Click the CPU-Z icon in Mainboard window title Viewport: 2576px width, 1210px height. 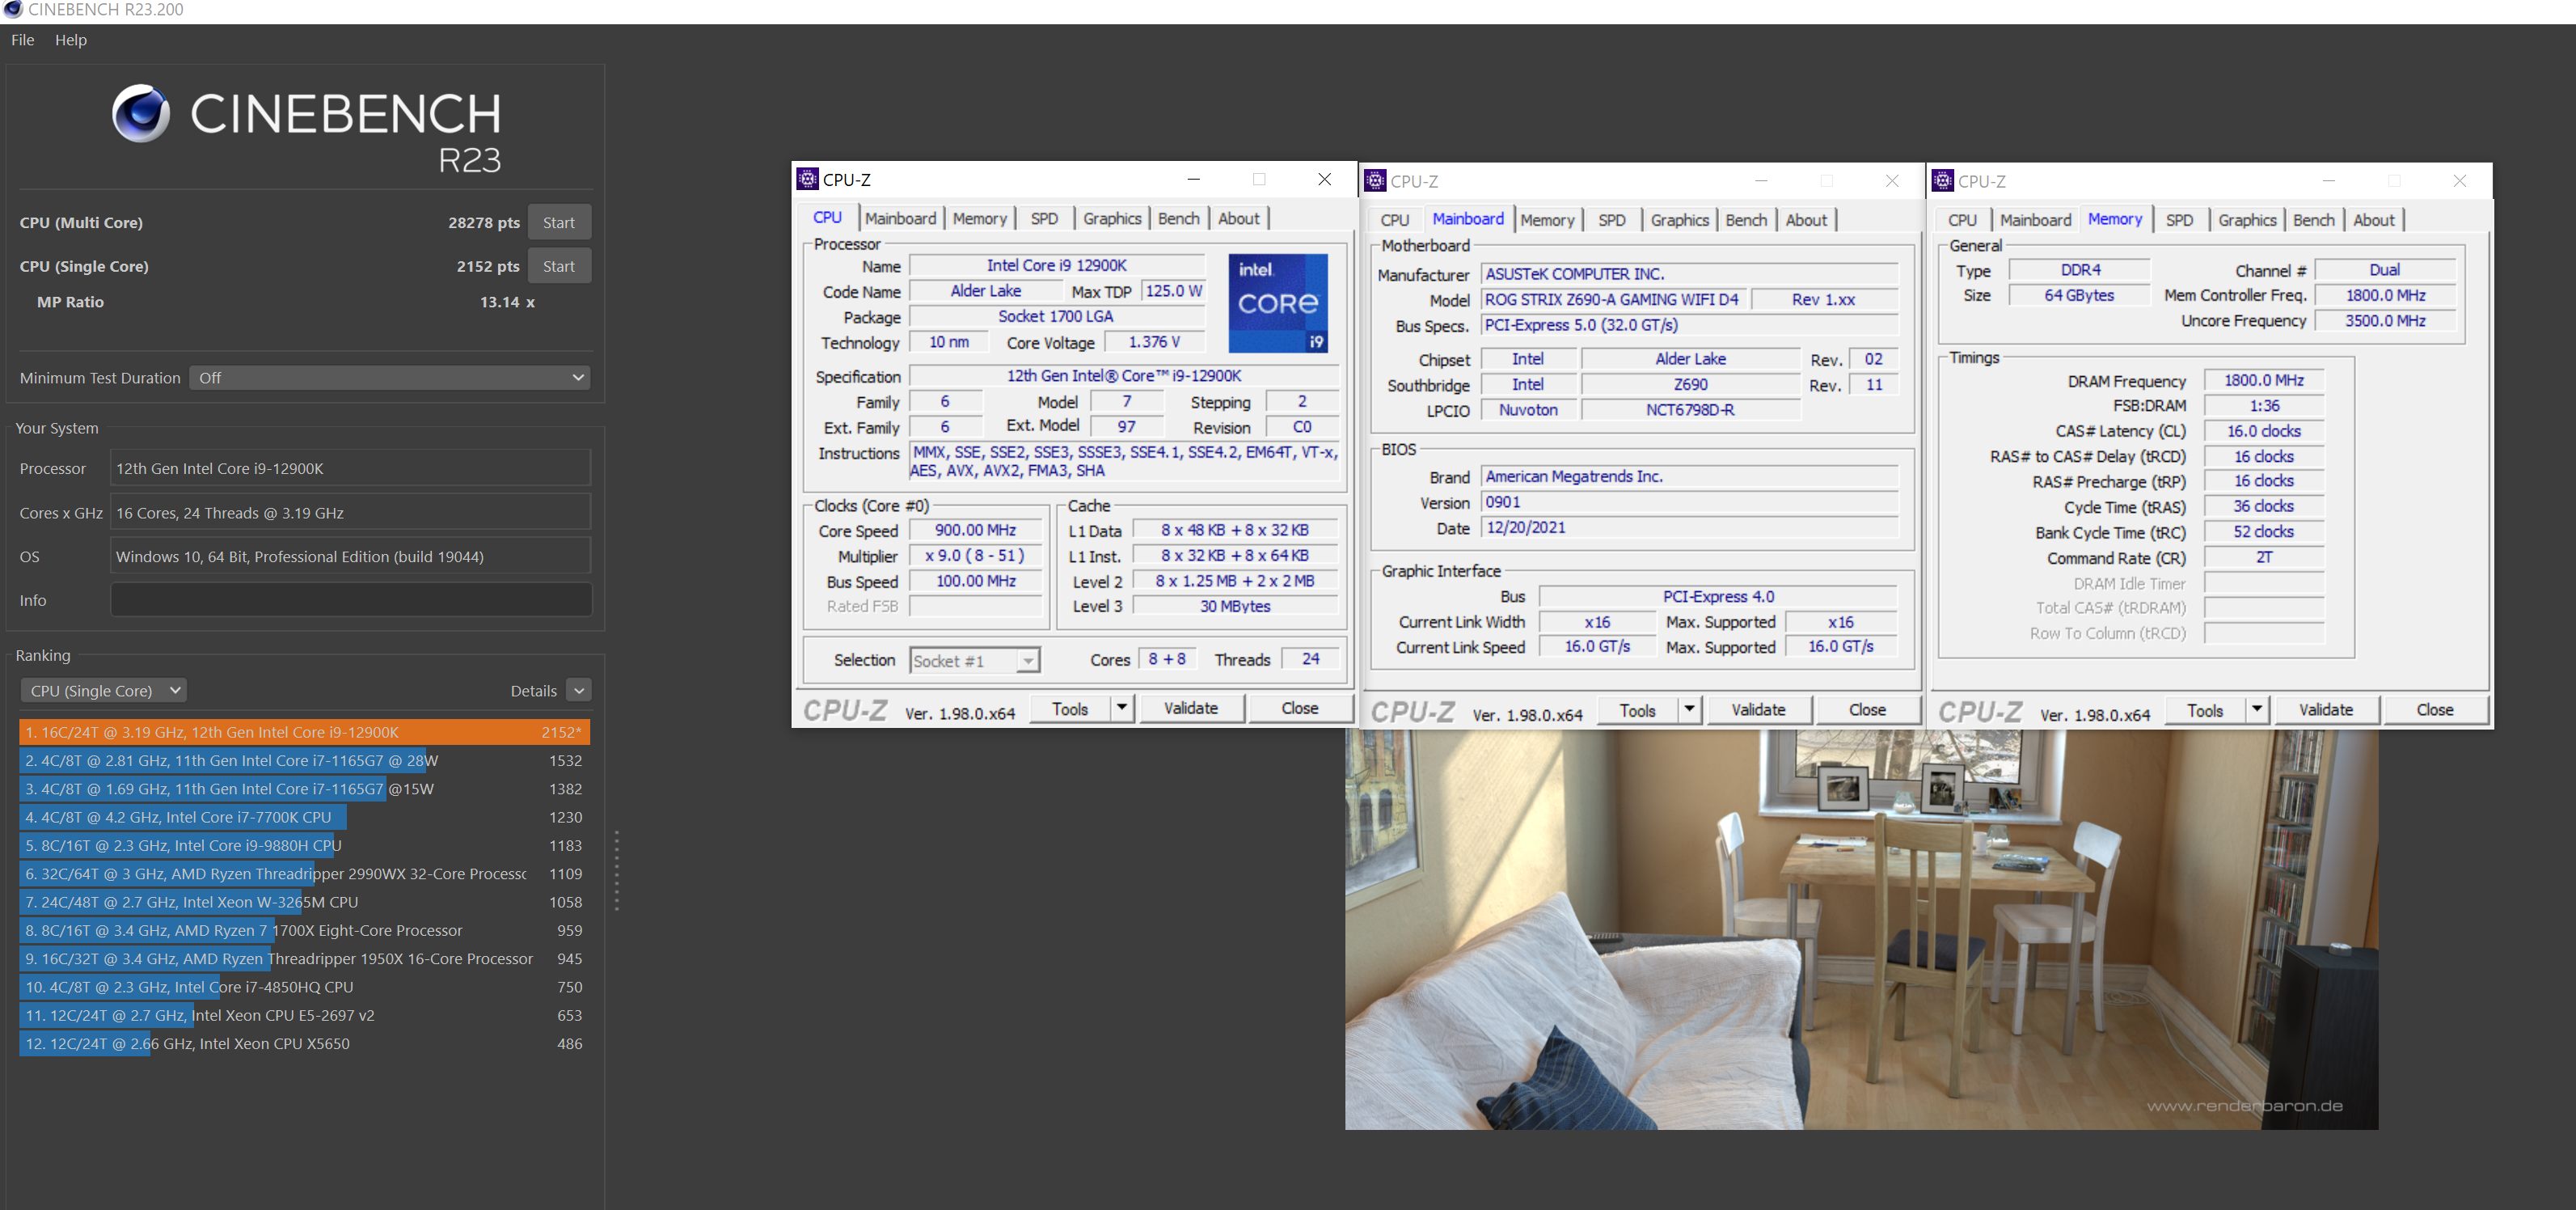[x=1375, y=181]
